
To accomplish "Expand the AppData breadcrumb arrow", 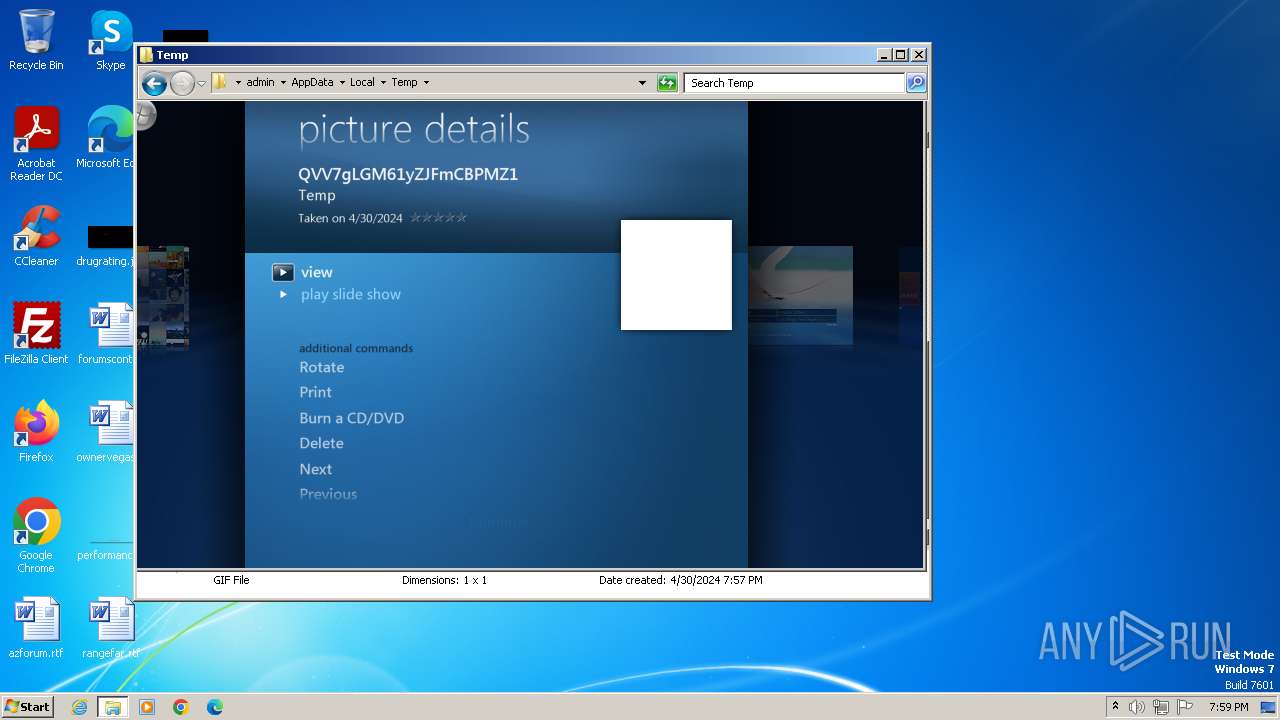I will point(342,83).
